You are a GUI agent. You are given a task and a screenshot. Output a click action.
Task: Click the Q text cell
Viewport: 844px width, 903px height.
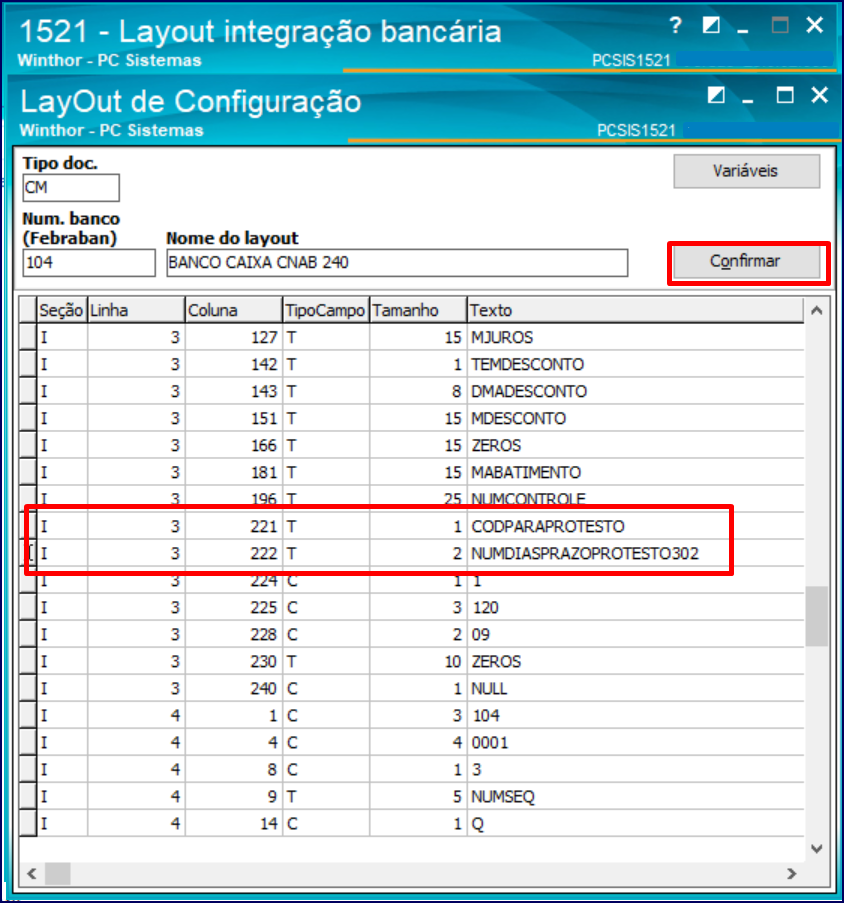click(636, 825)
